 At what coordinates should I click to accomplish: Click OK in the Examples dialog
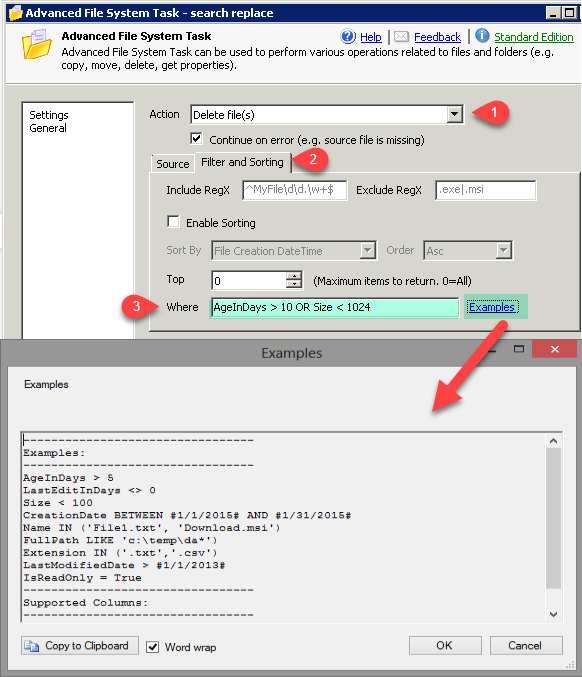(445, 645)
